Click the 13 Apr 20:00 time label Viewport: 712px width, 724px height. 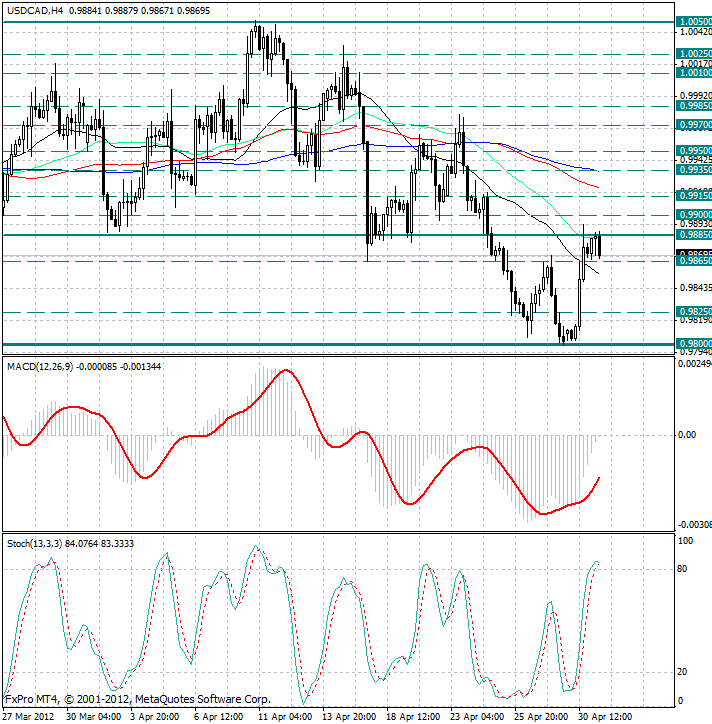point(349,717)
